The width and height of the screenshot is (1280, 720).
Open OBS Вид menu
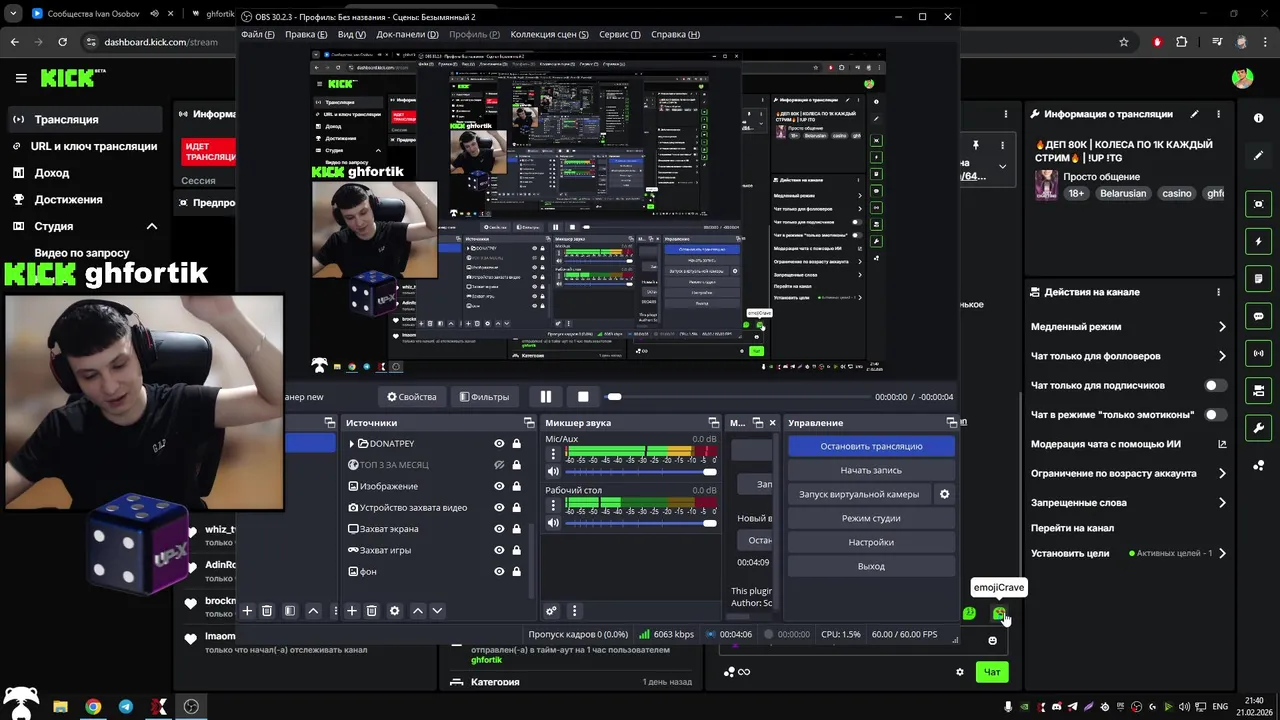(x=351, y=34)
